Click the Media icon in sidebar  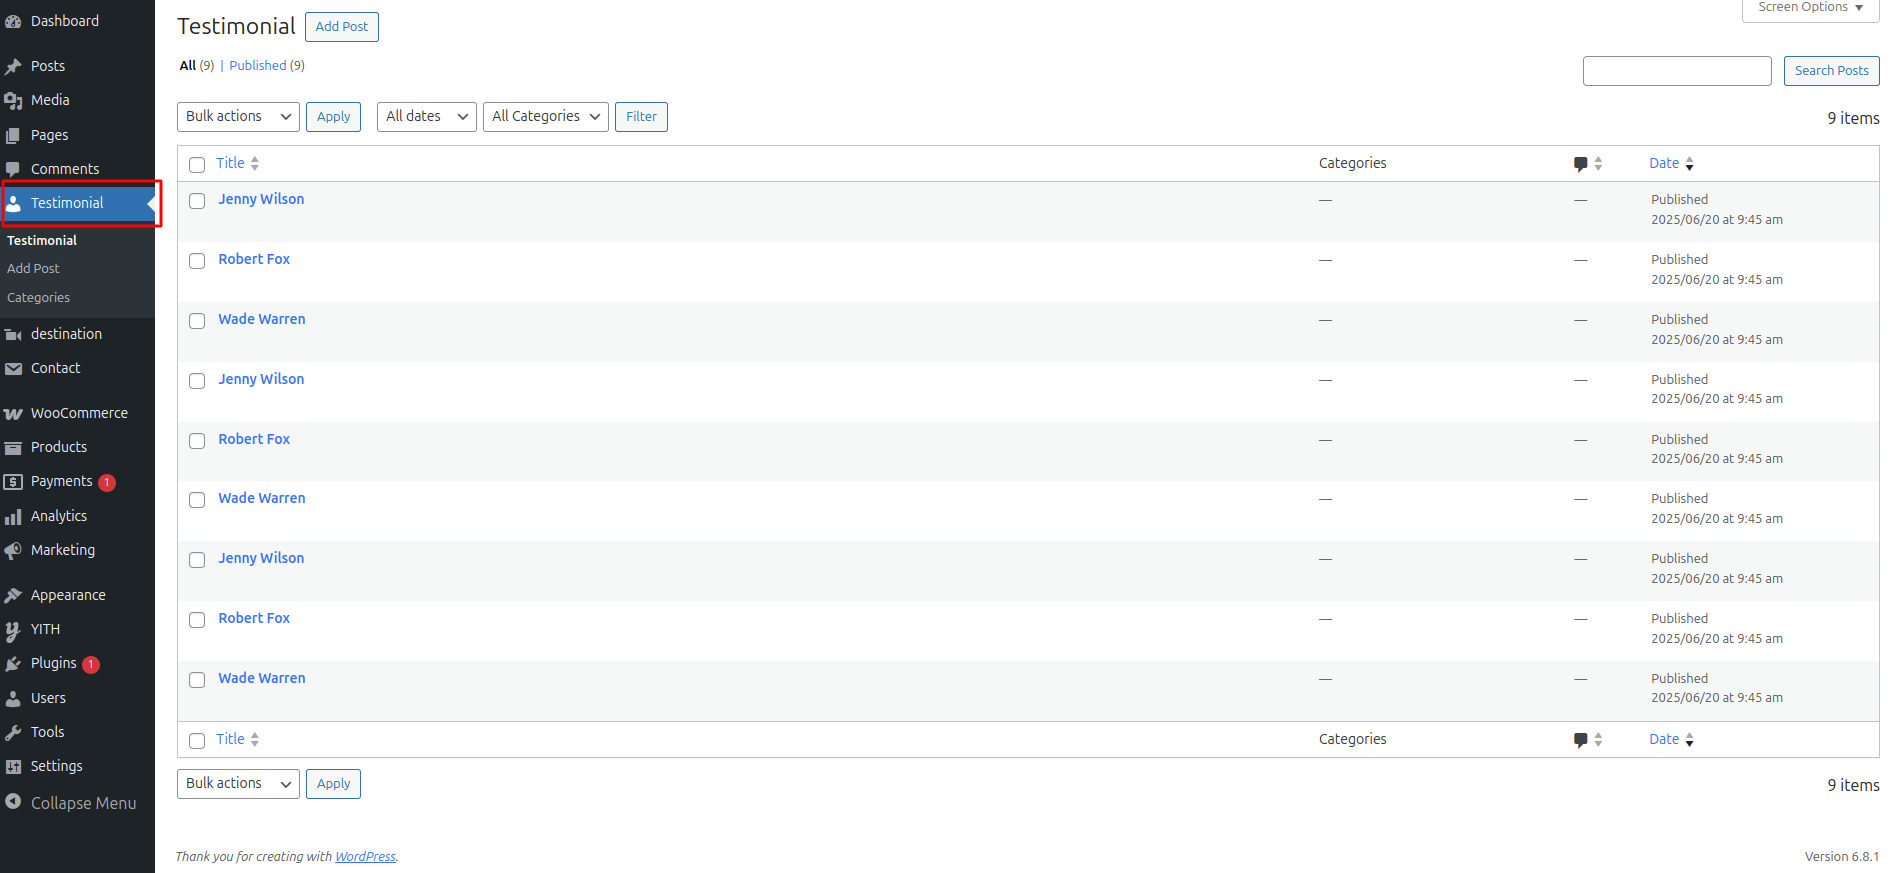pyautogui.click(x=13, y=101)
